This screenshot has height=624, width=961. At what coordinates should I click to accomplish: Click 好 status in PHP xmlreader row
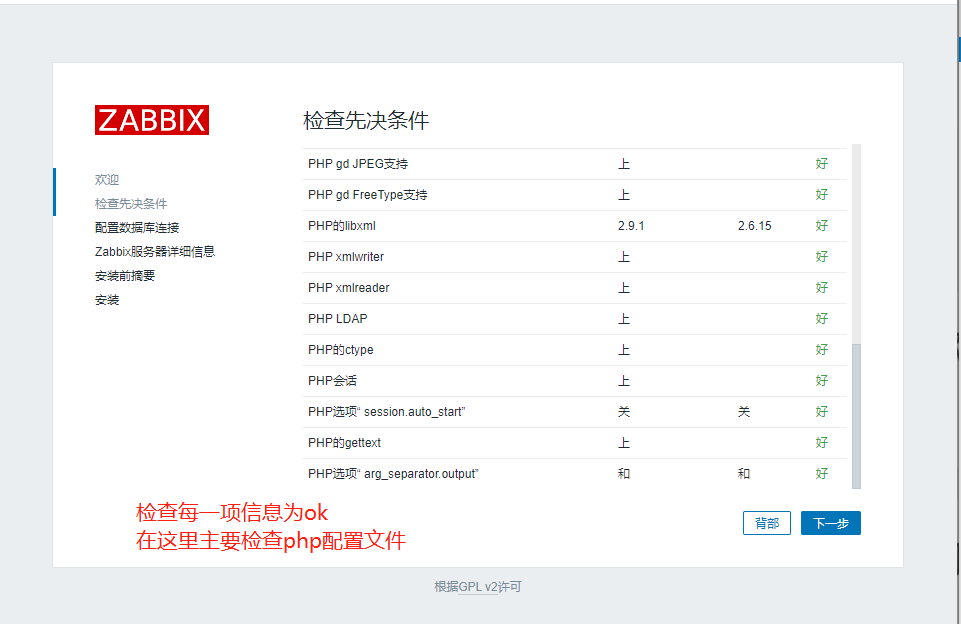pos(822,287)
